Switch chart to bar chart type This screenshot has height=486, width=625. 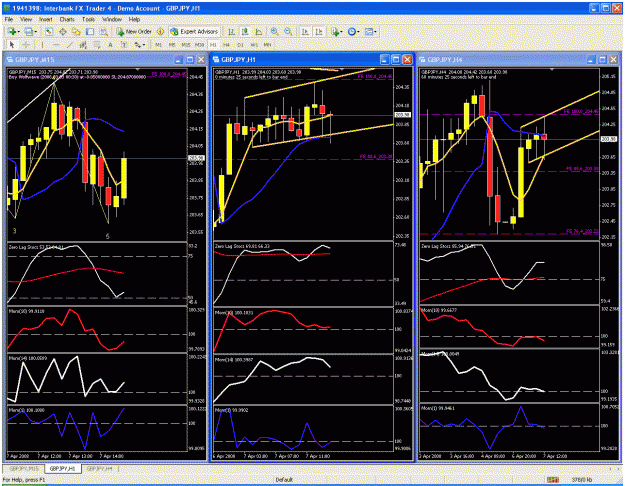pyautogui.click(x=232, y=31)
